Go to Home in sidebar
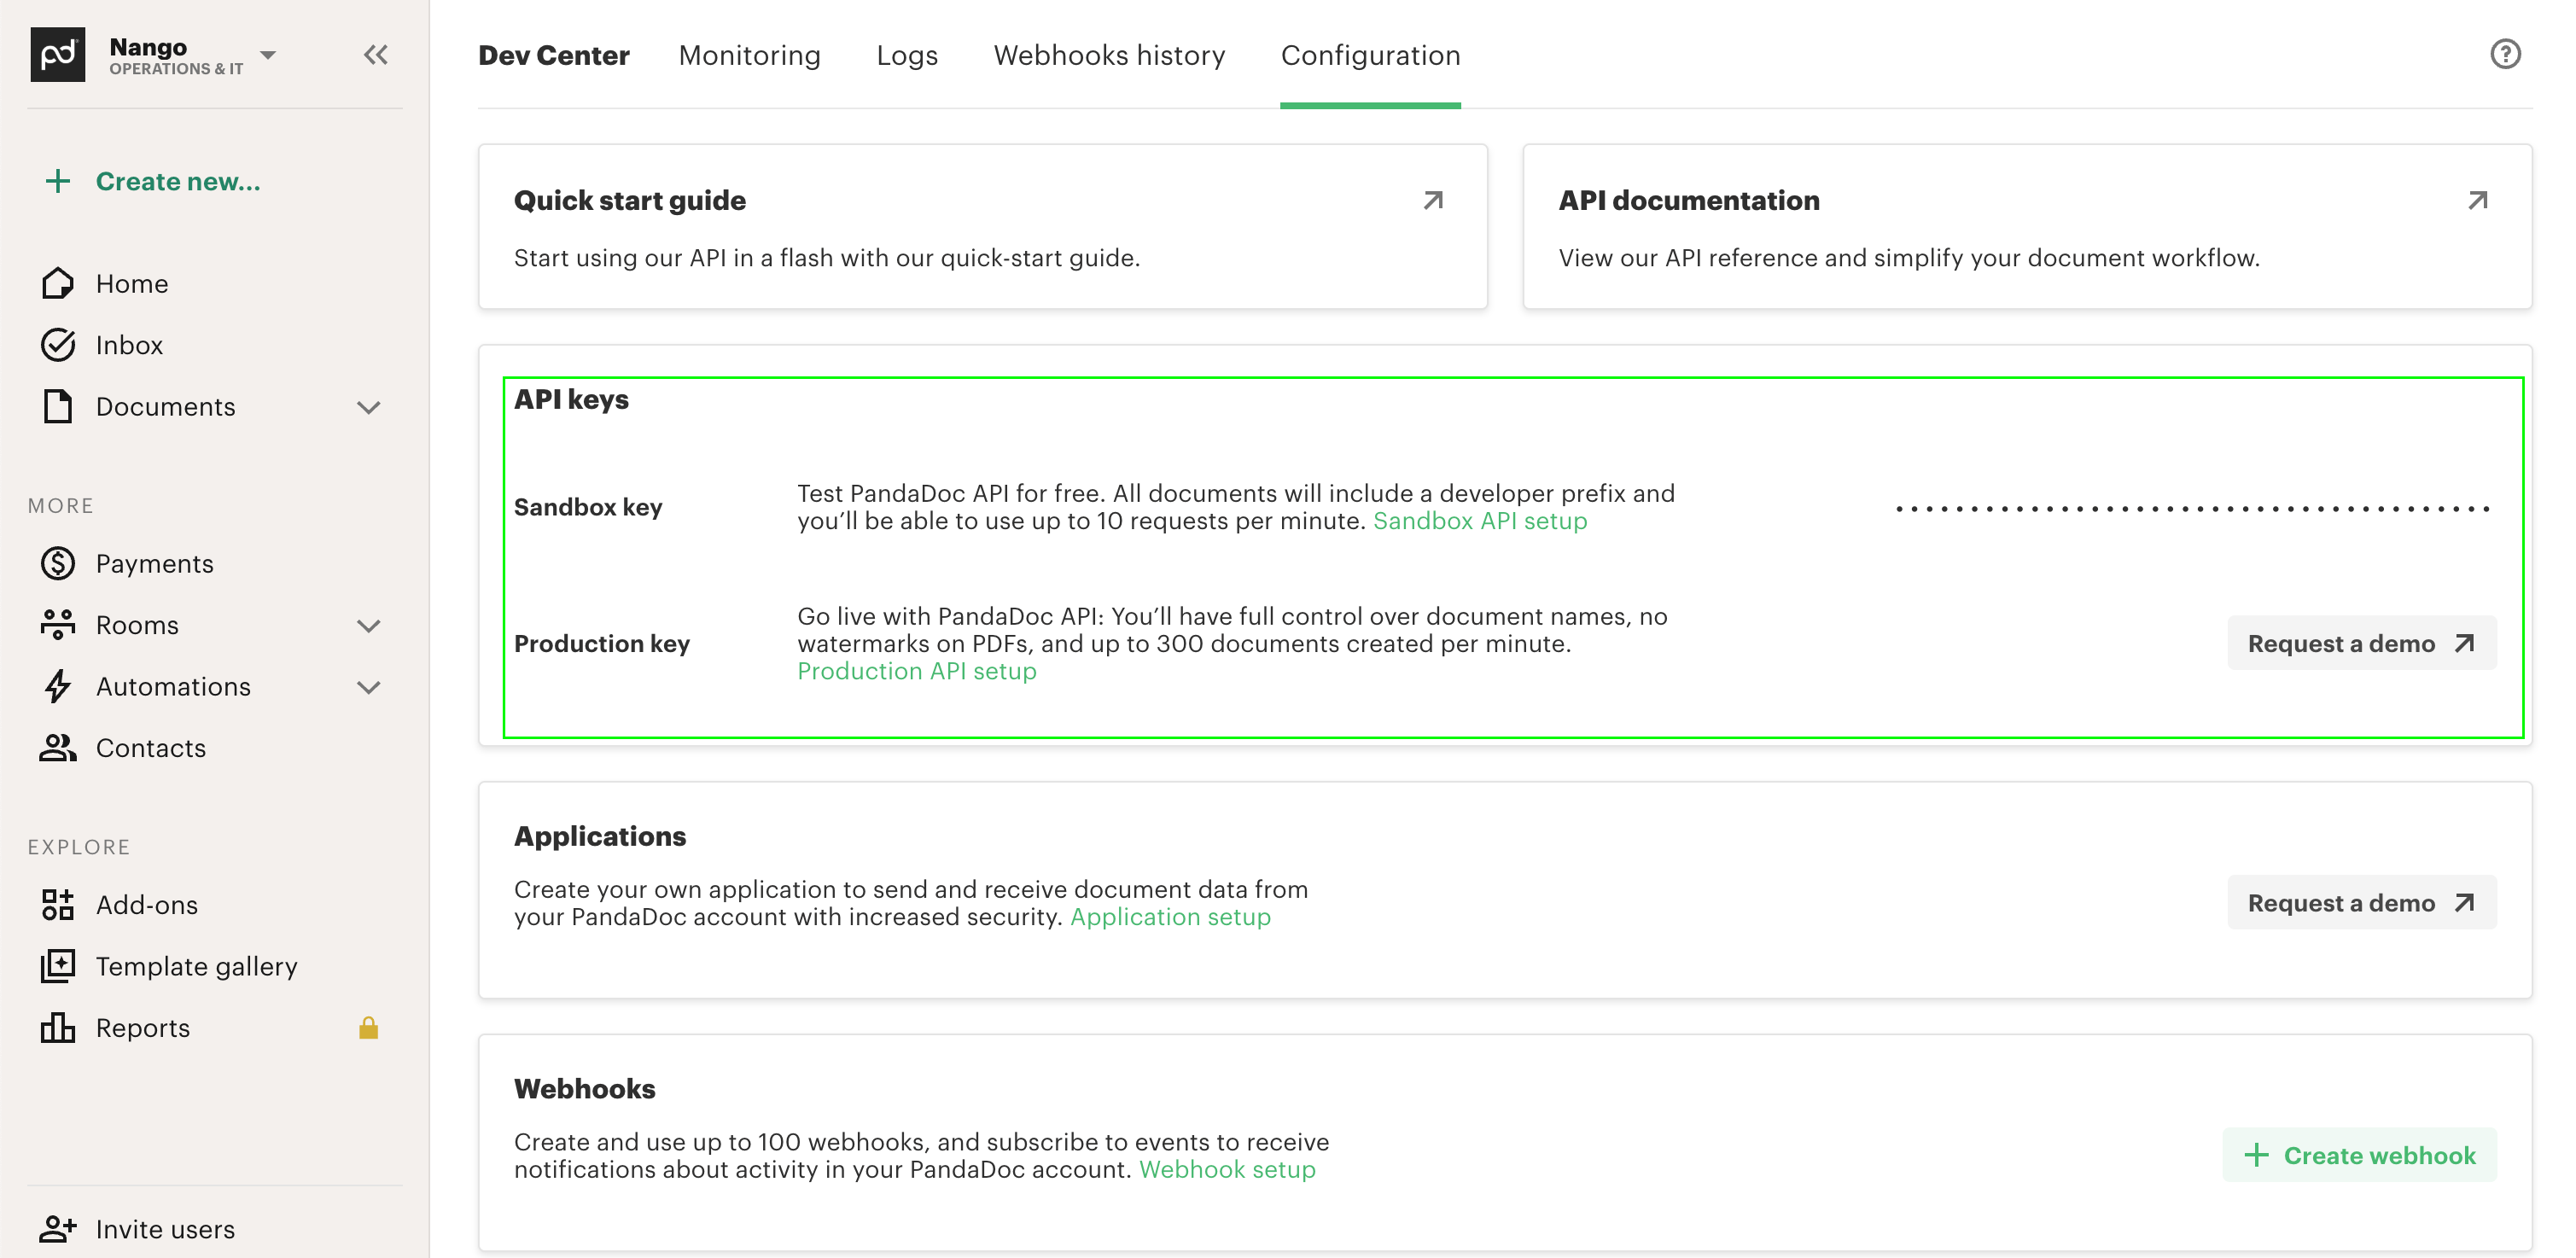Screen dimensions: 2576x1258 (131, 284)
